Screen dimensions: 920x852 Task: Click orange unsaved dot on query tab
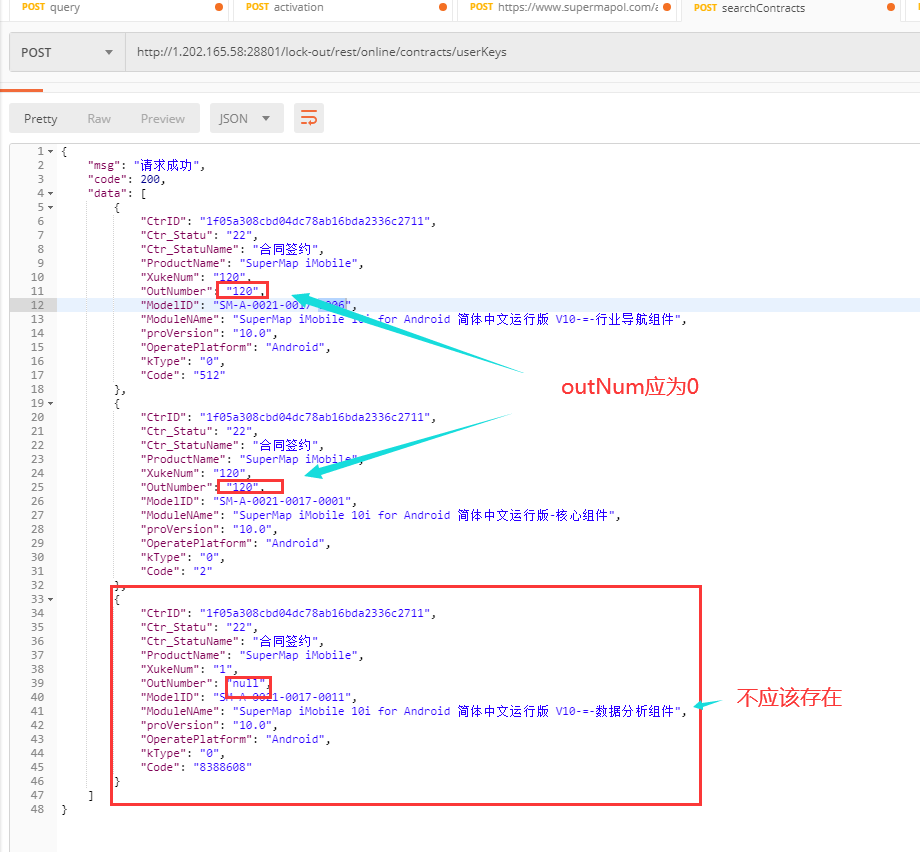tap(219, 7)
